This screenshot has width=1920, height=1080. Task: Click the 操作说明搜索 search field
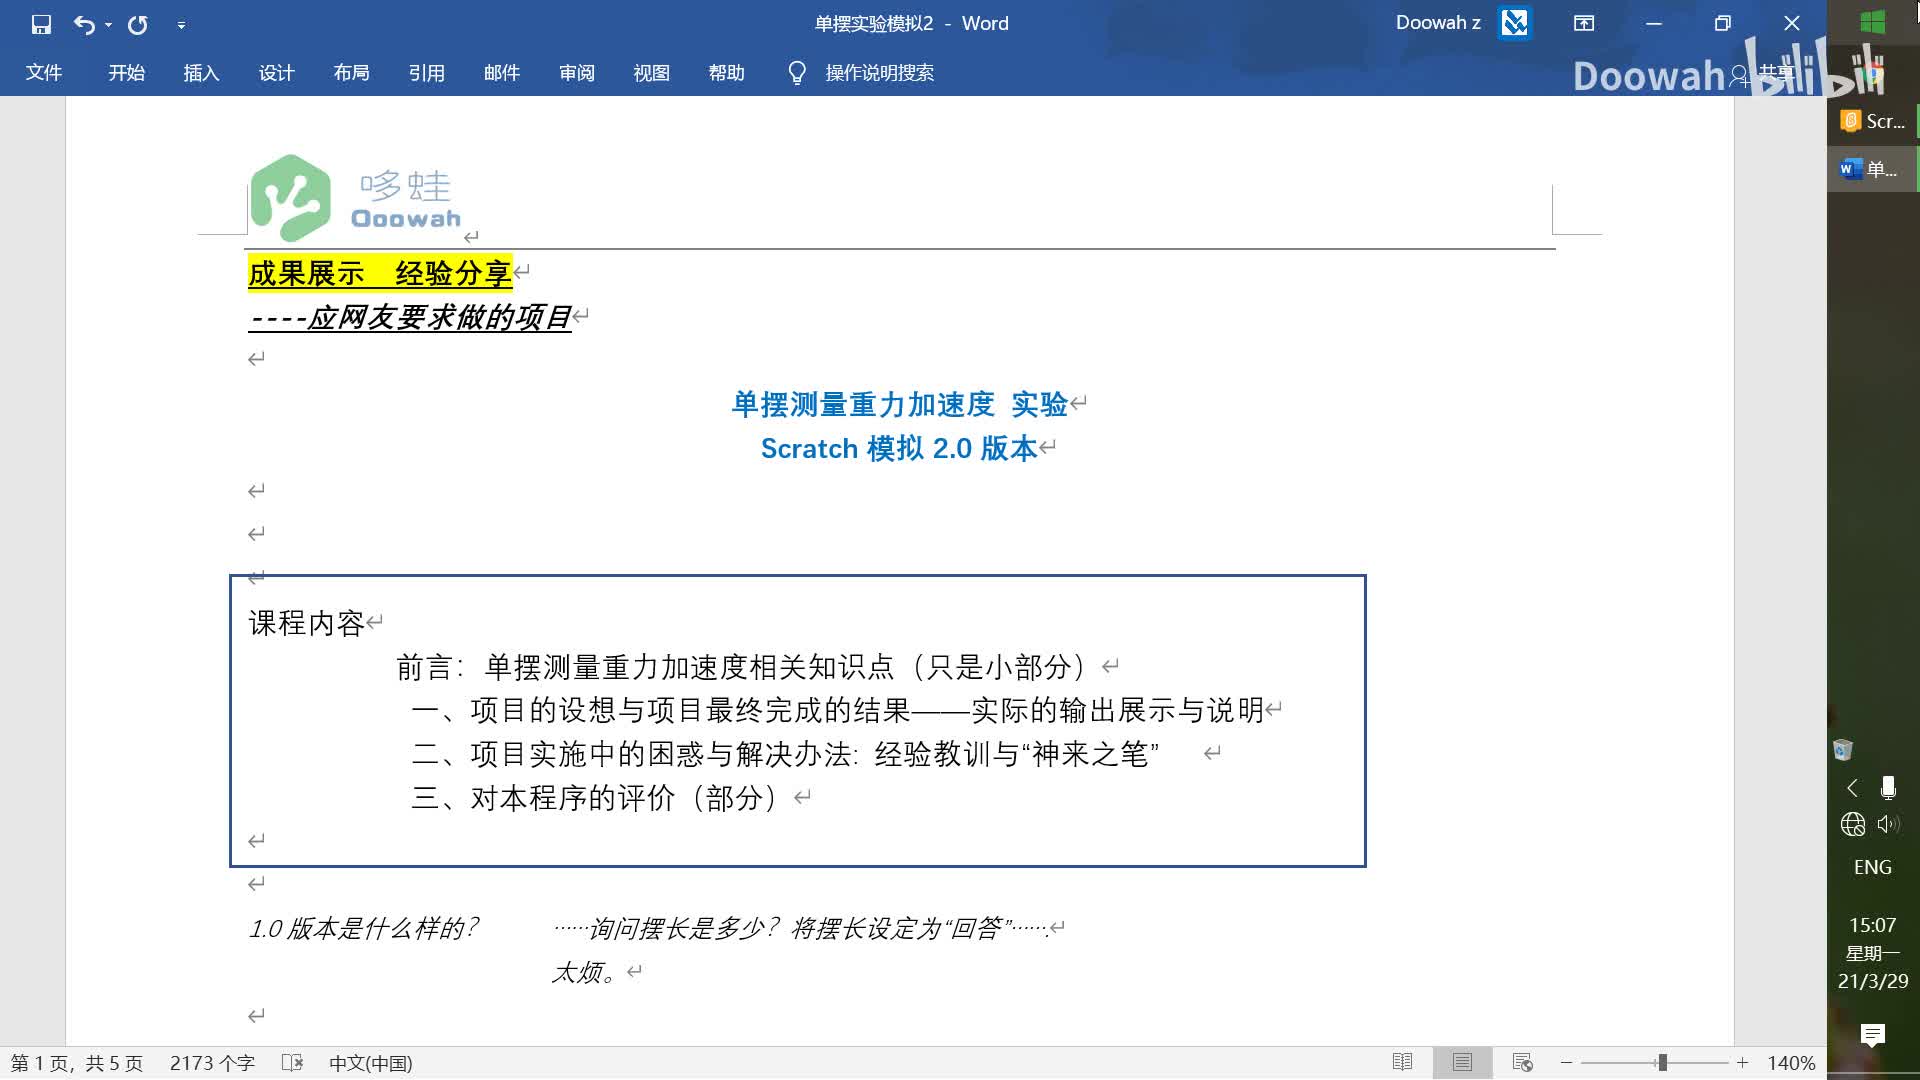pos(880,73)
